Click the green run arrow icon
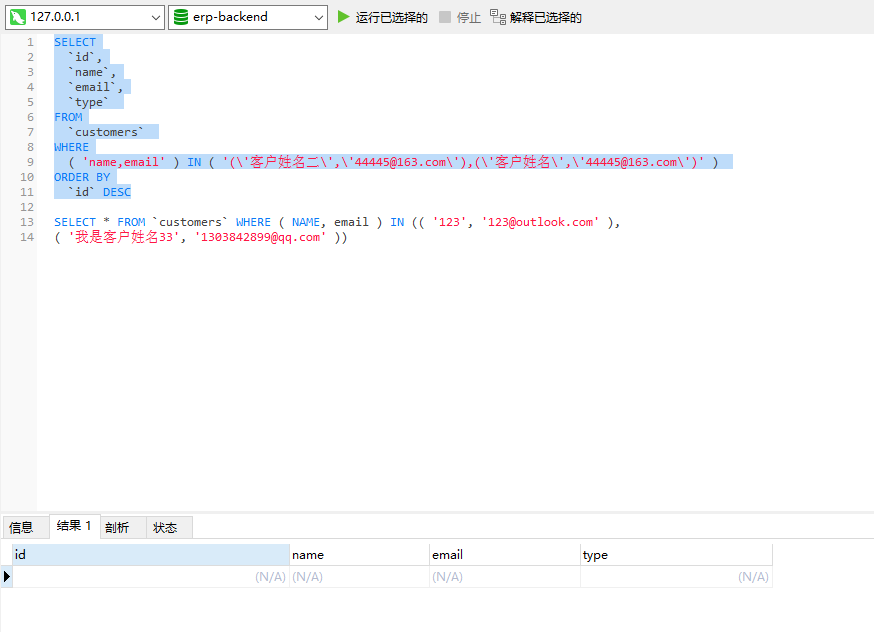 [344, 17]
